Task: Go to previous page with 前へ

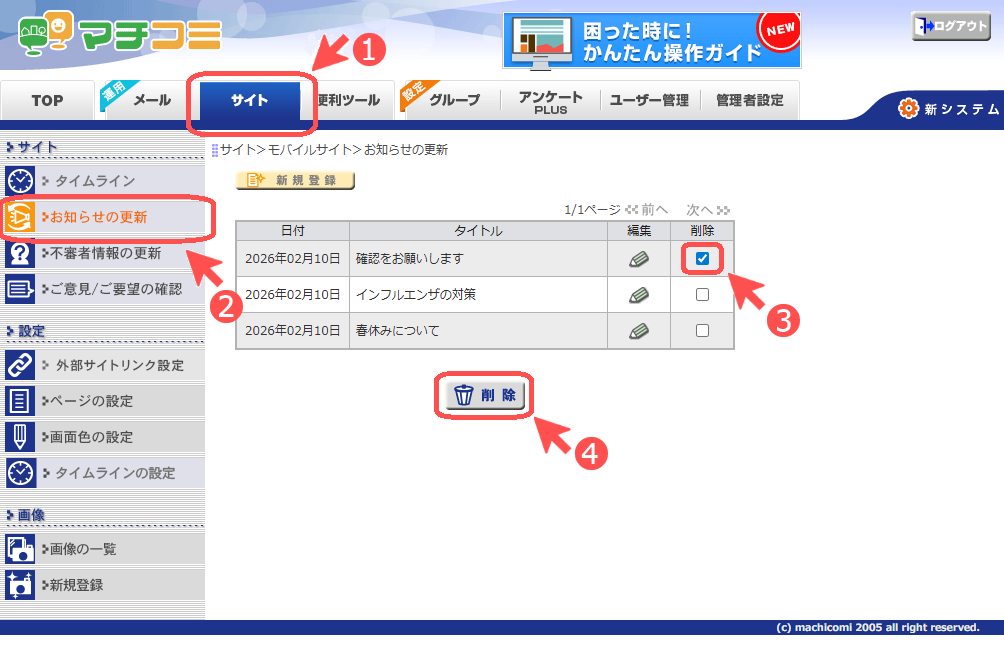Action: coord(647,210)
